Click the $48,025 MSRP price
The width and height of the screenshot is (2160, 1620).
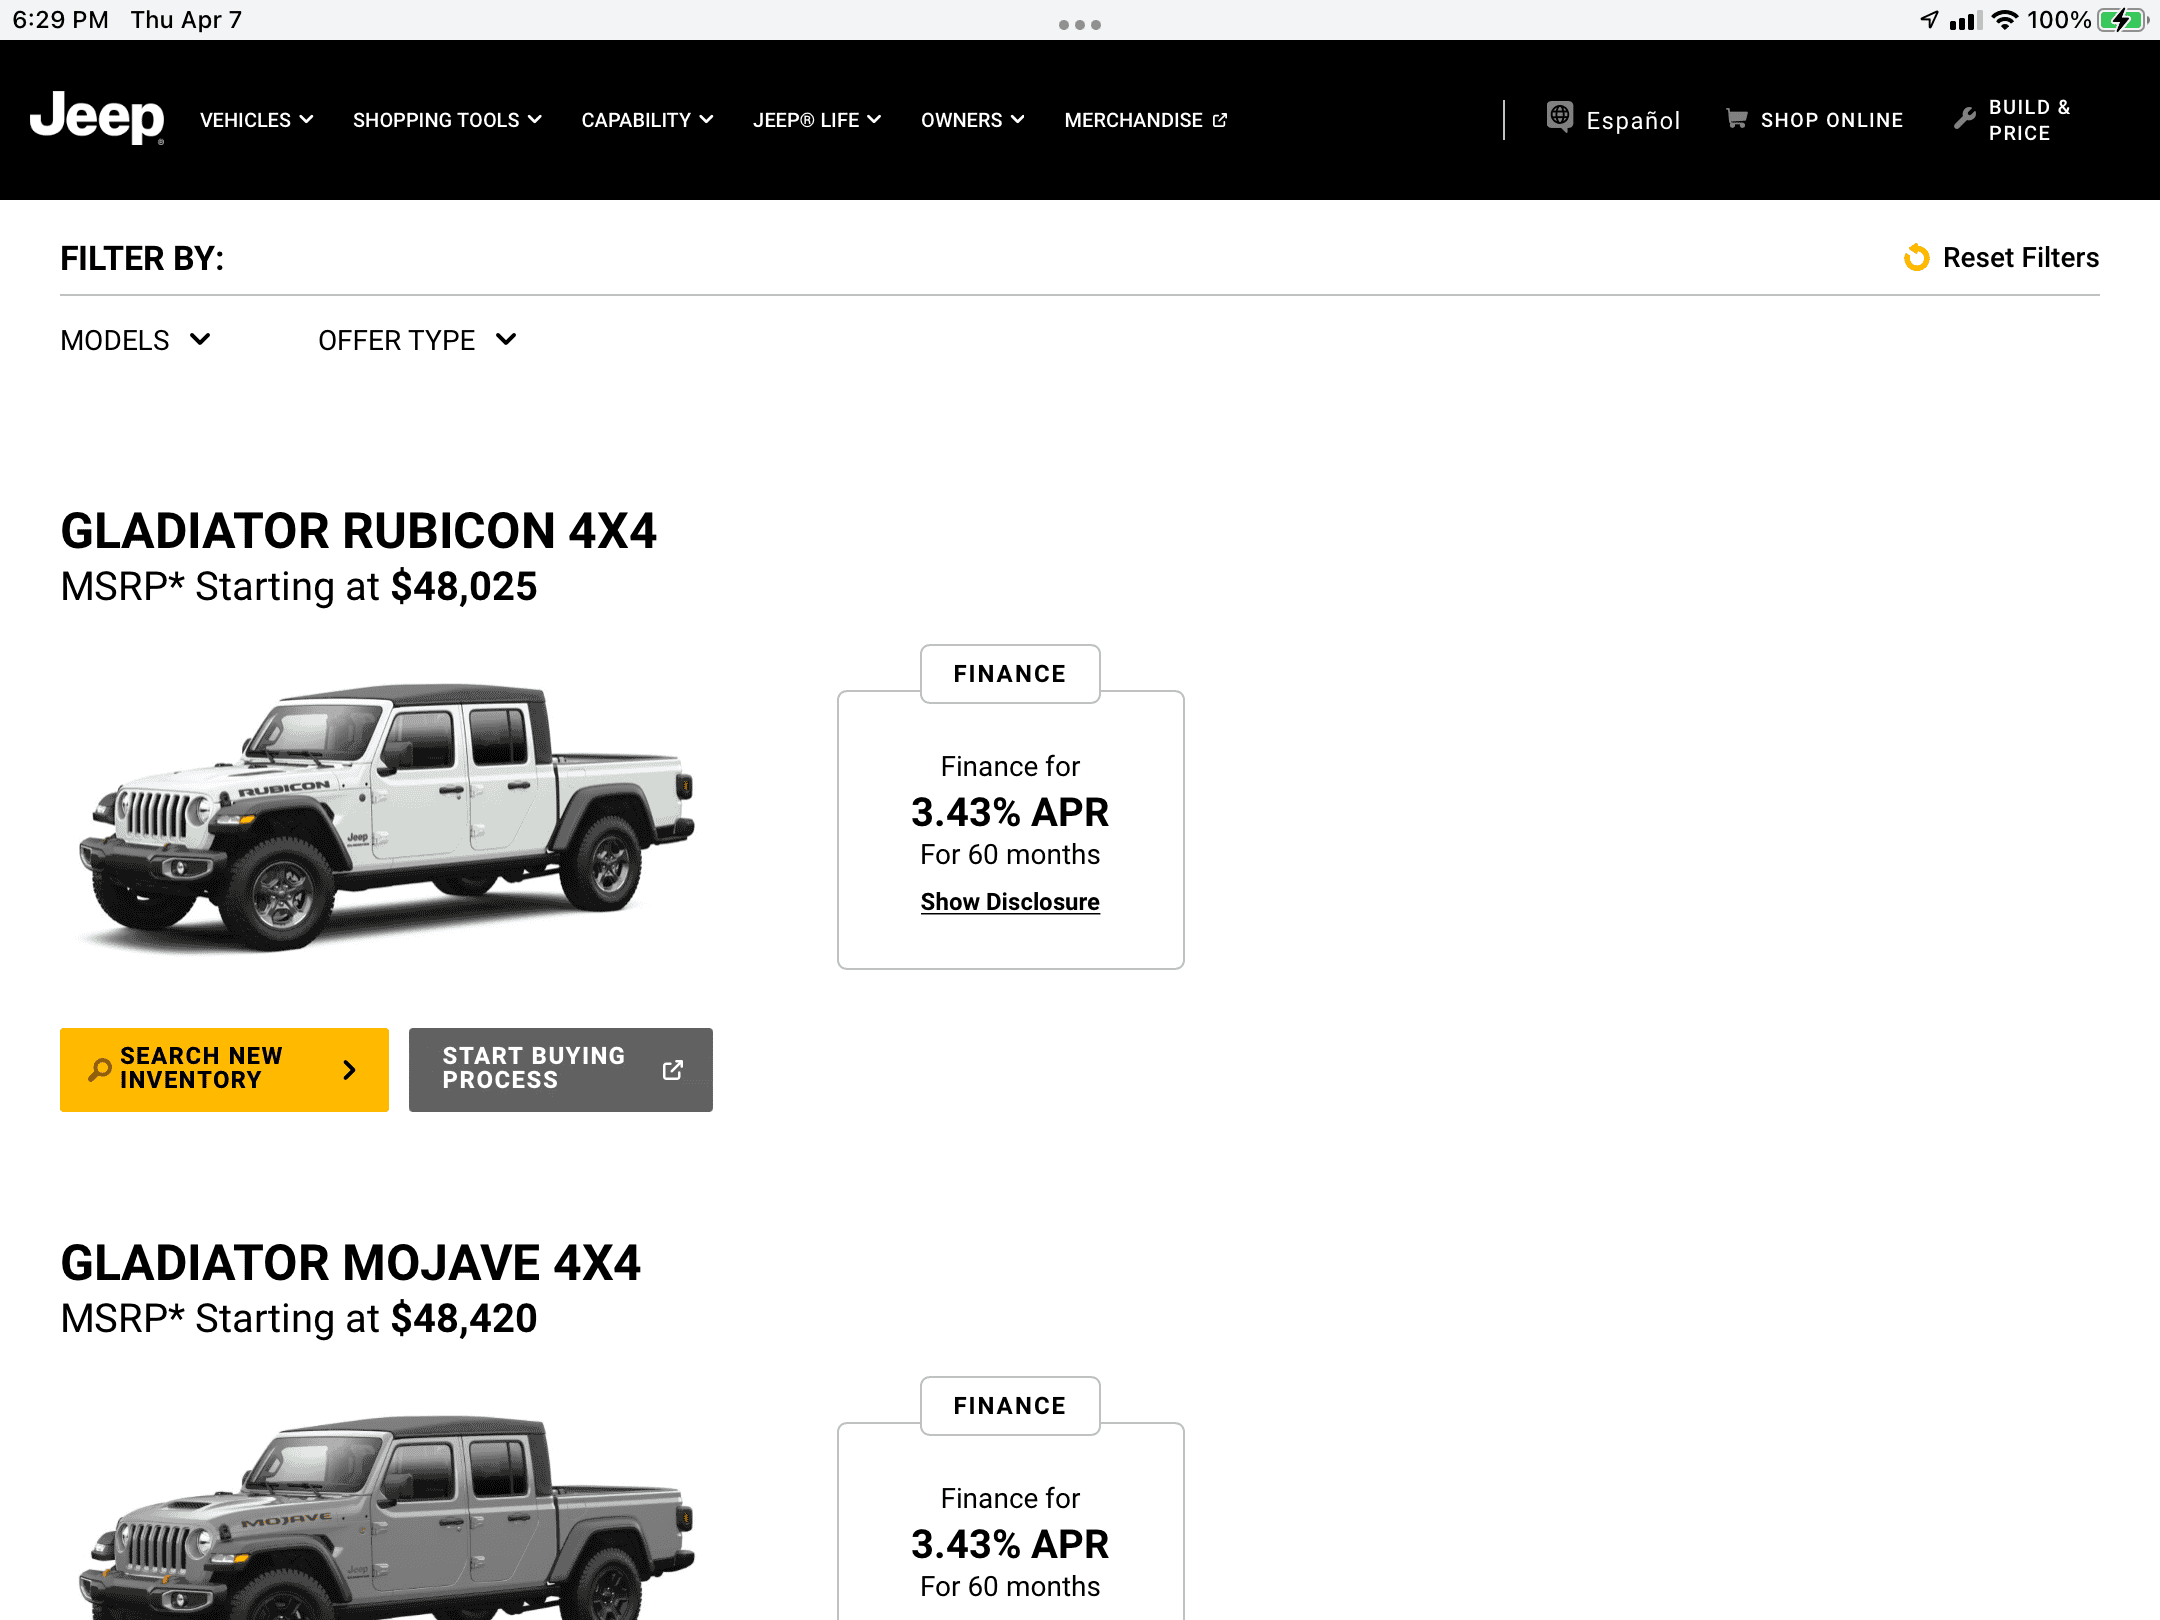[x=464, y=587]
